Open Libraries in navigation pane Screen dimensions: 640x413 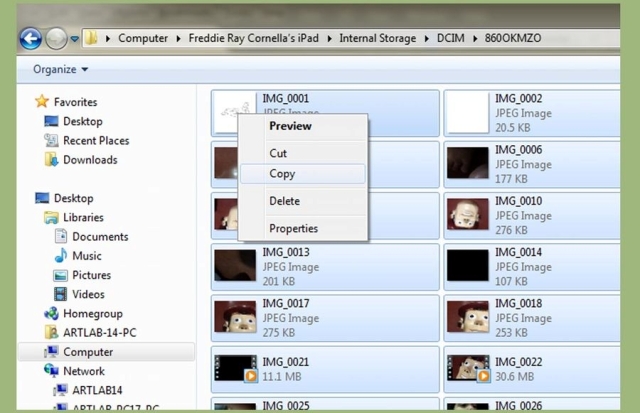coord(83,218)
